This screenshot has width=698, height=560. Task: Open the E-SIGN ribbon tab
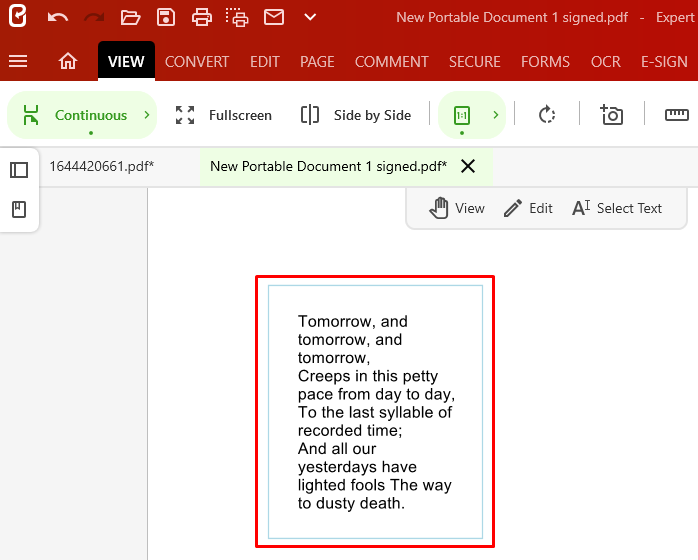pyautogui.click(x=664, y=61)
